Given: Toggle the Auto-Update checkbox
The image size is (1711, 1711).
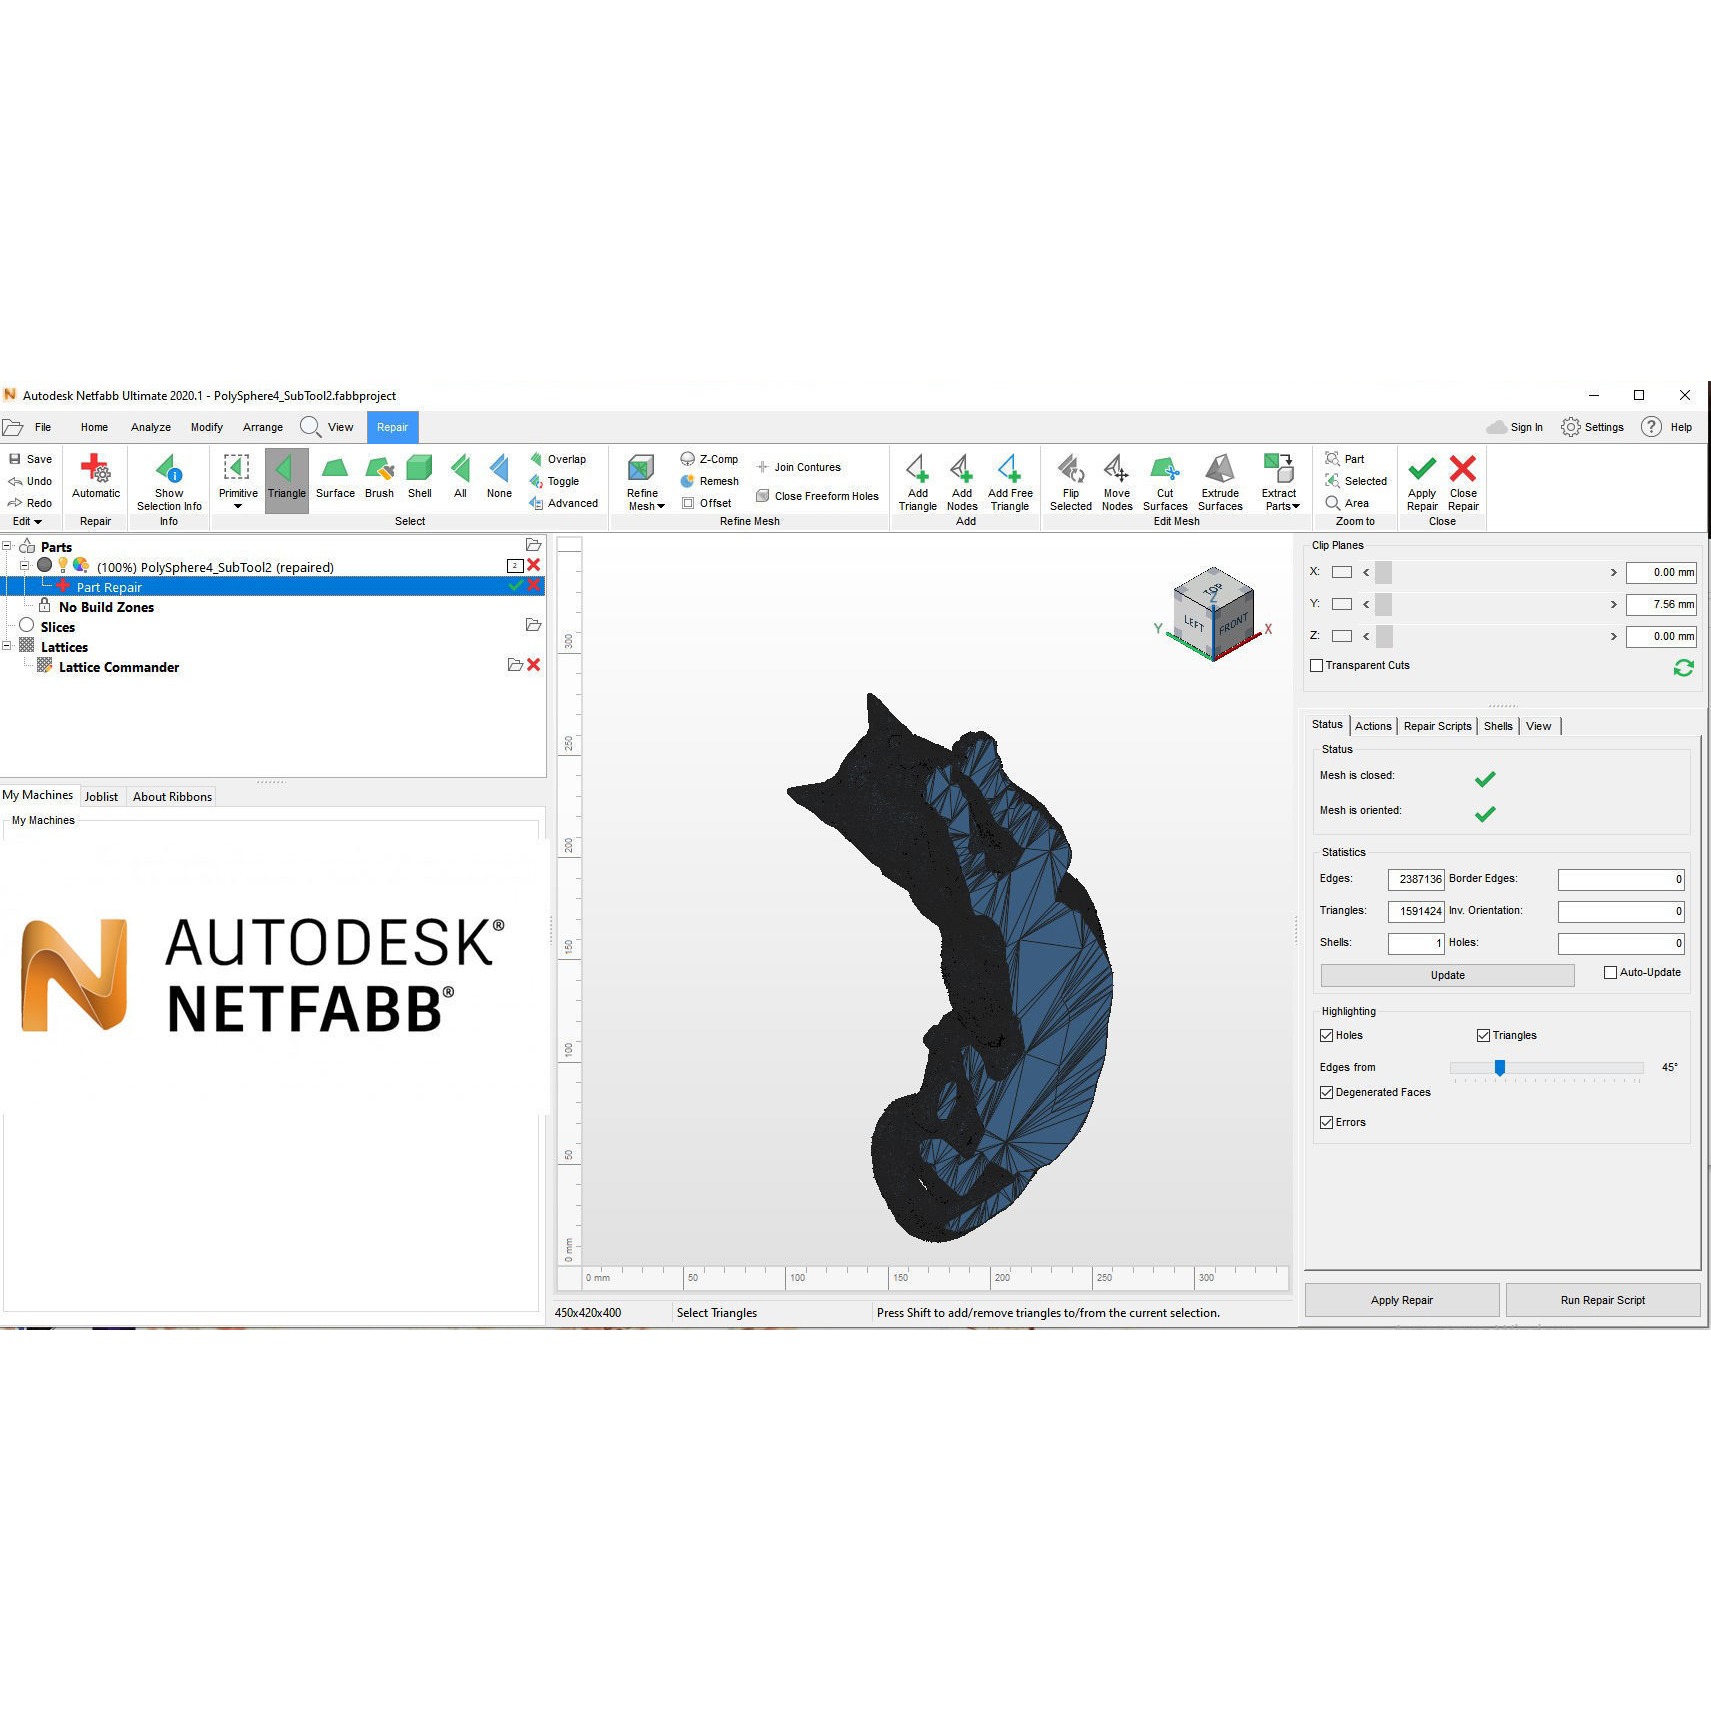Looking at the screenshot, I should 1610,972.
